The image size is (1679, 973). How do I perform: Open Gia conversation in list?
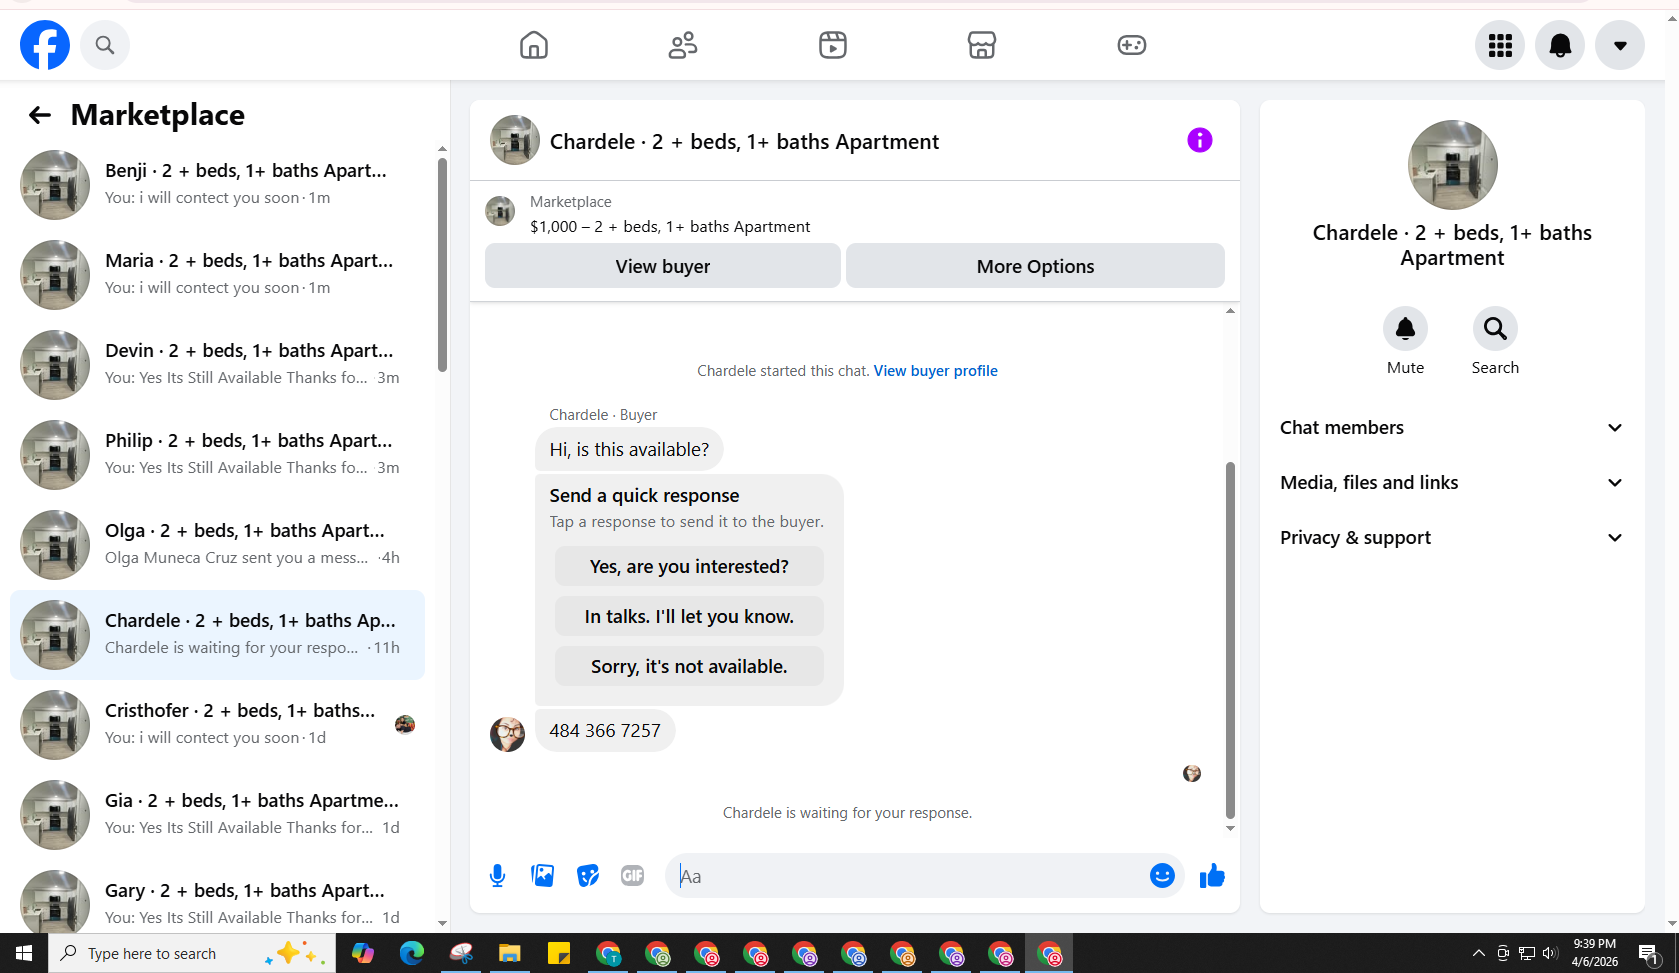pos(217,815)
